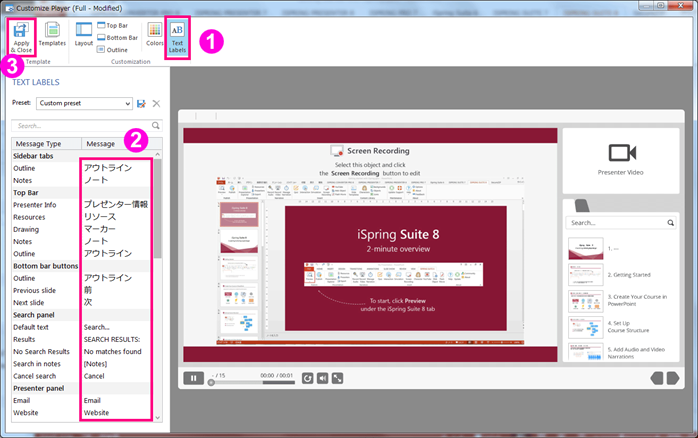Screen dimensions: 698x438
Task: Toggle the volume button in player
Action: [323, 378]
